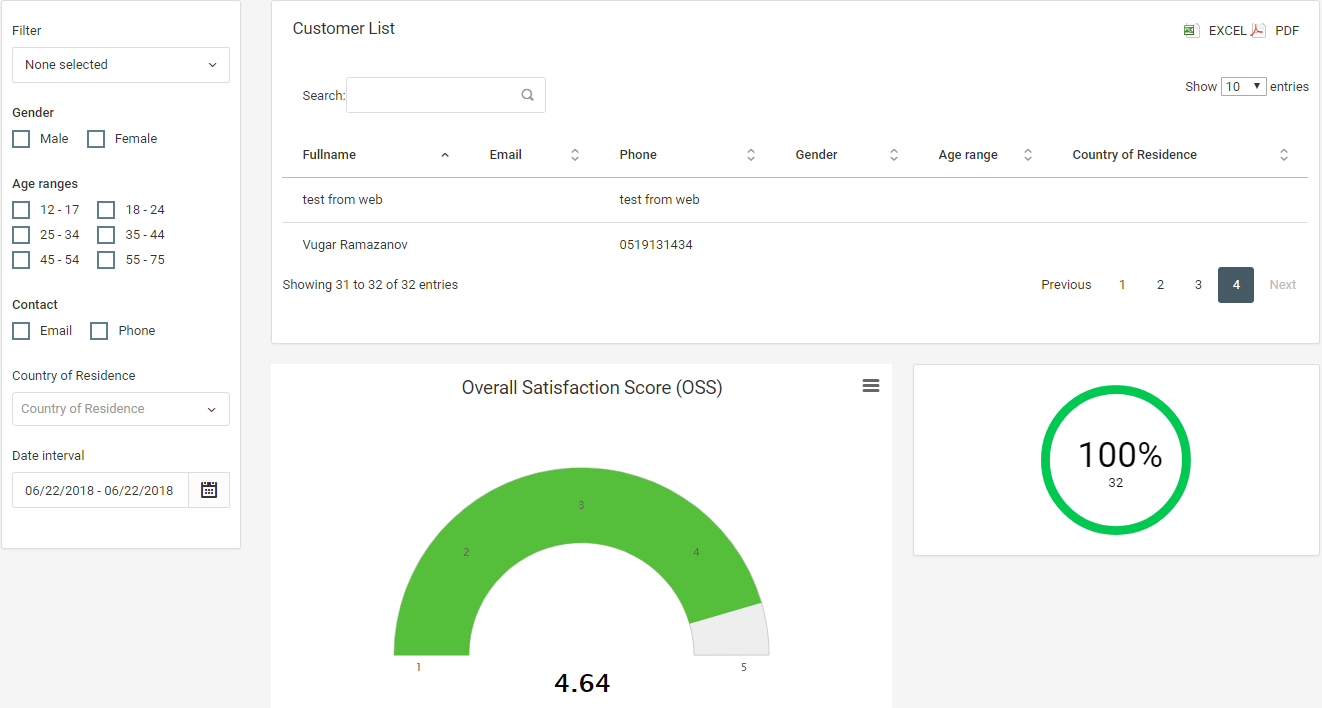
Task: Sort by Country of Residence arrows
Action: (1284, 155)
